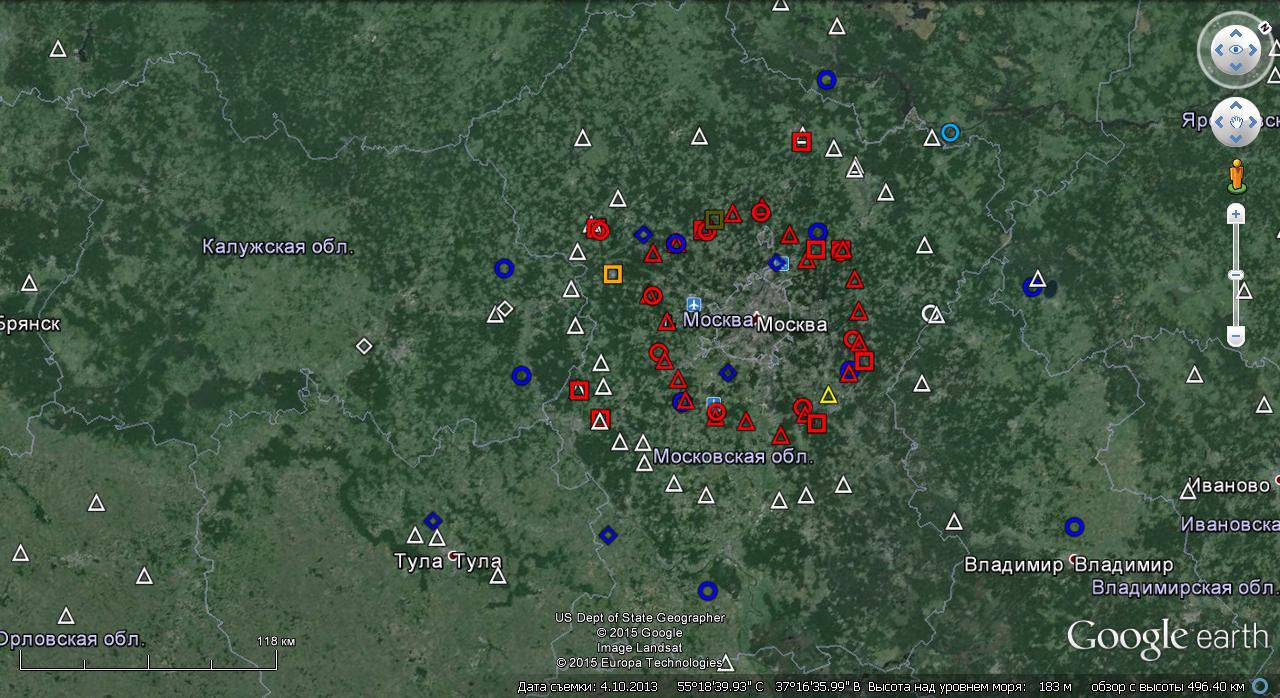Click the zoom slider handle
The image size is (1280, 698).
pyautogui.click(x=1236, y=275)
